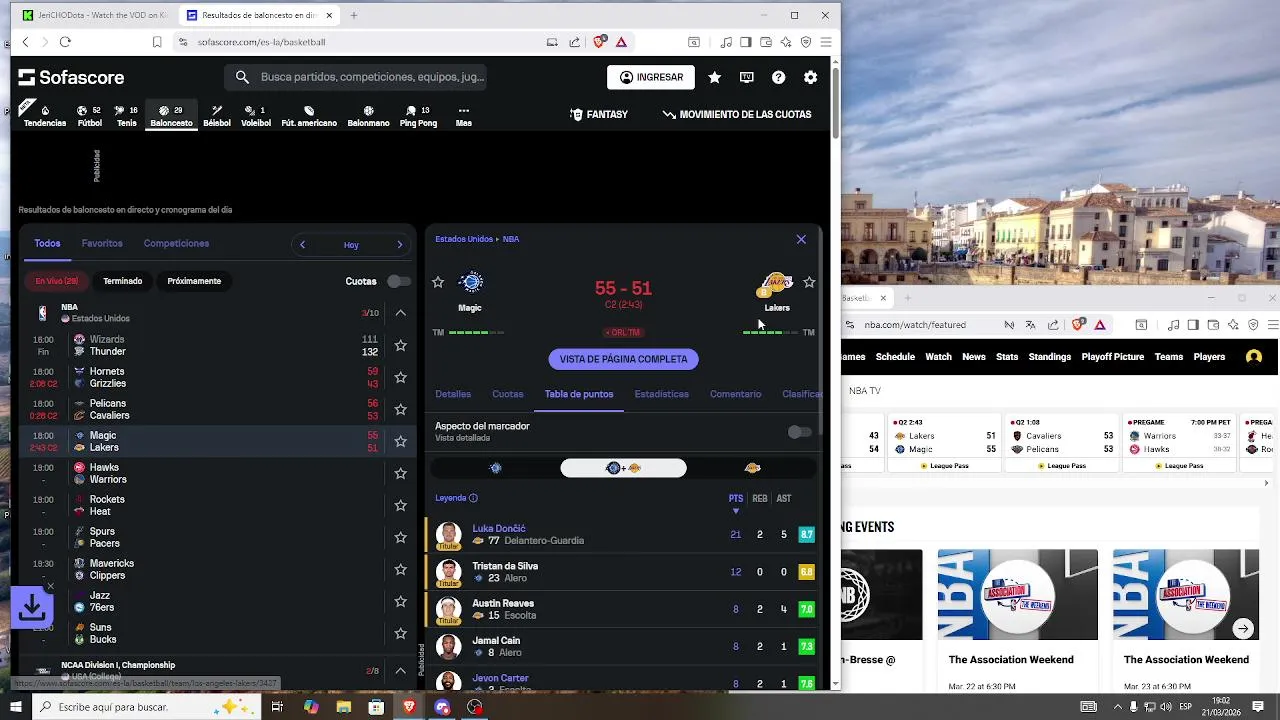Image resolution: width=1280 pixels, height=720 pixels.
Task: Select the Tenis sport icon
Action: [126, 116]
